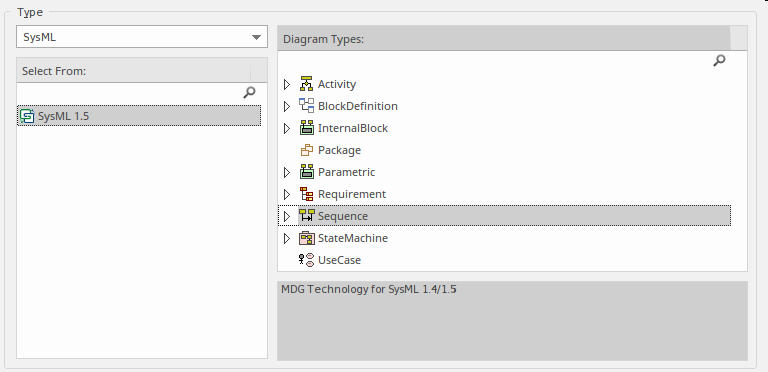Click the Diagram Types search magnifier
This screenshot has height=372, width=768.
coord(719,61)
